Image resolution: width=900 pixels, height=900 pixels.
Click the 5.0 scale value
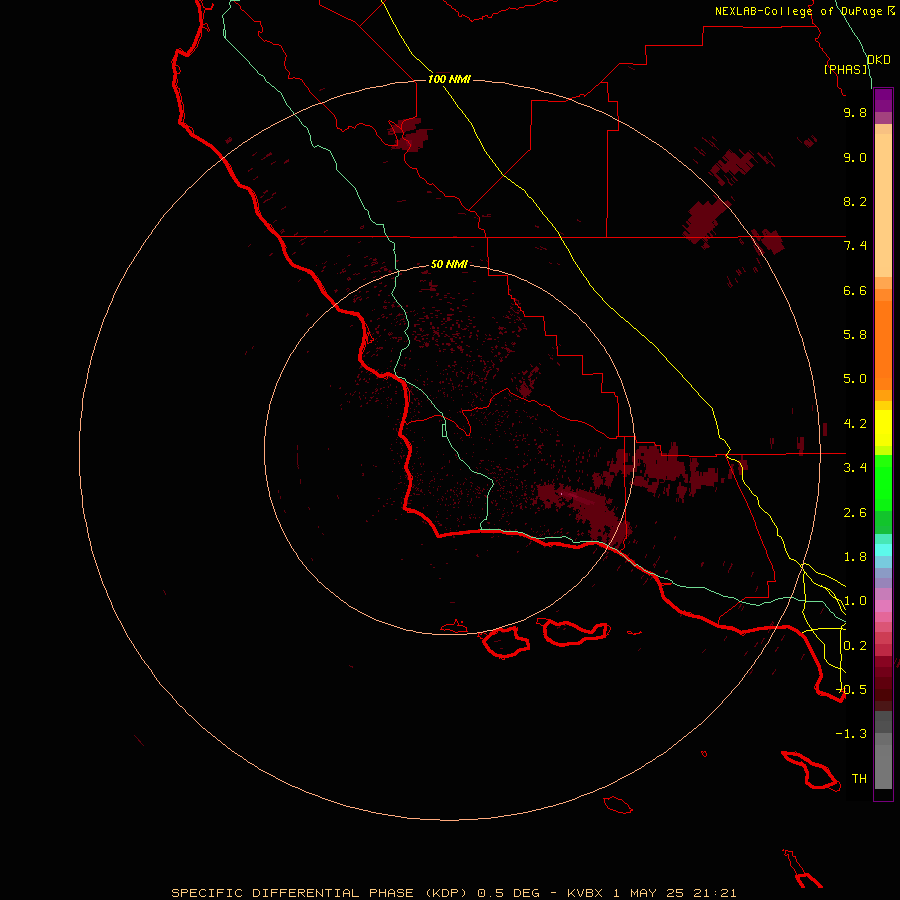pyautogui.click(x=855, y=379)
